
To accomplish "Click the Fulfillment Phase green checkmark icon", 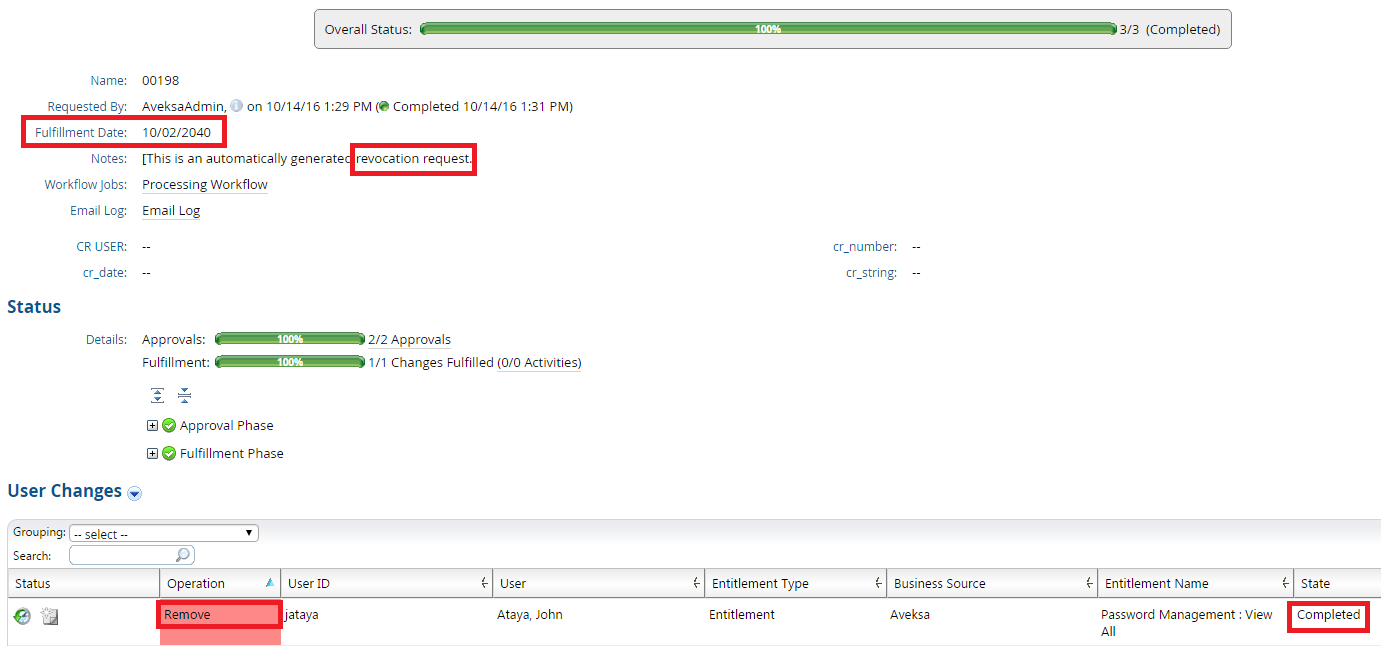I will [x=169, y=453].
